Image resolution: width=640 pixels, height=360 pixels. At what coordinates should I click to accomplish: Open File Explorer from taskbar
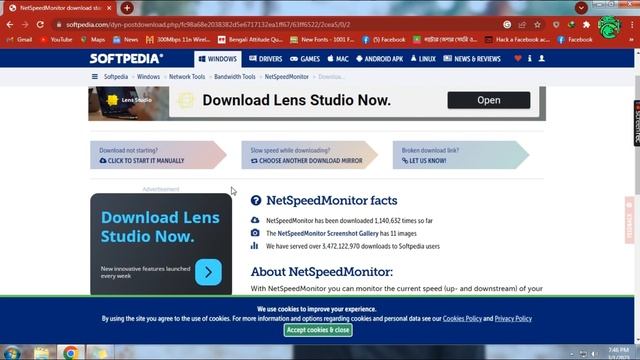[x=41, y=353]
